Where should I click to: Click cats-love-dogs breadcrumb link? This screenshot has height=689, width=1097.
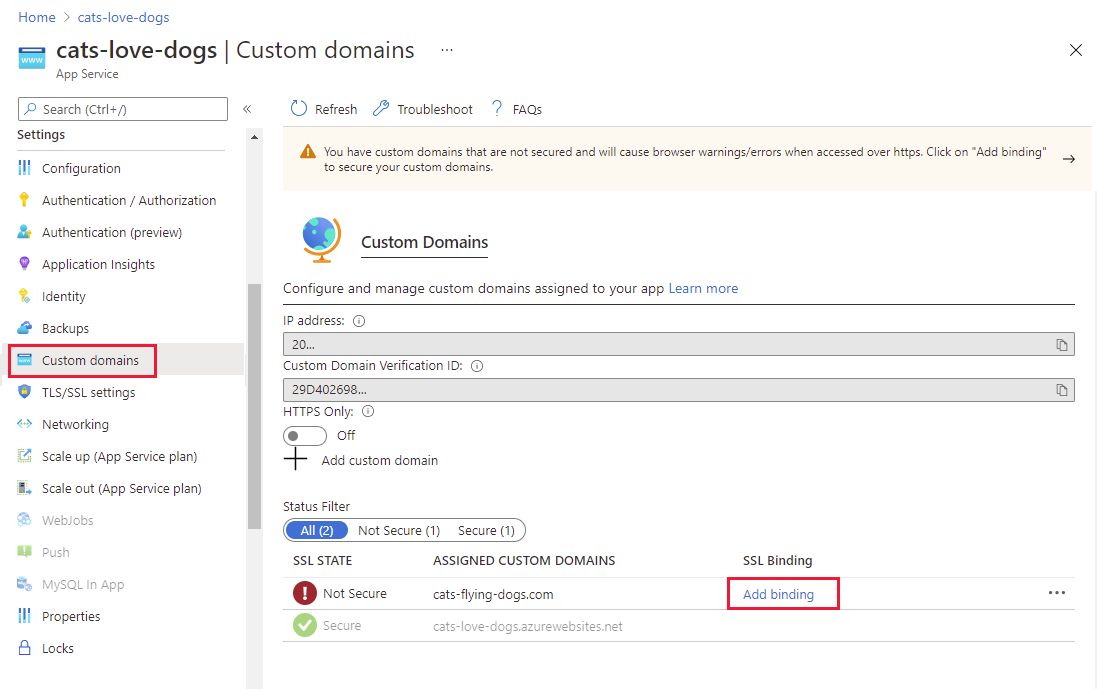(123, 17)
